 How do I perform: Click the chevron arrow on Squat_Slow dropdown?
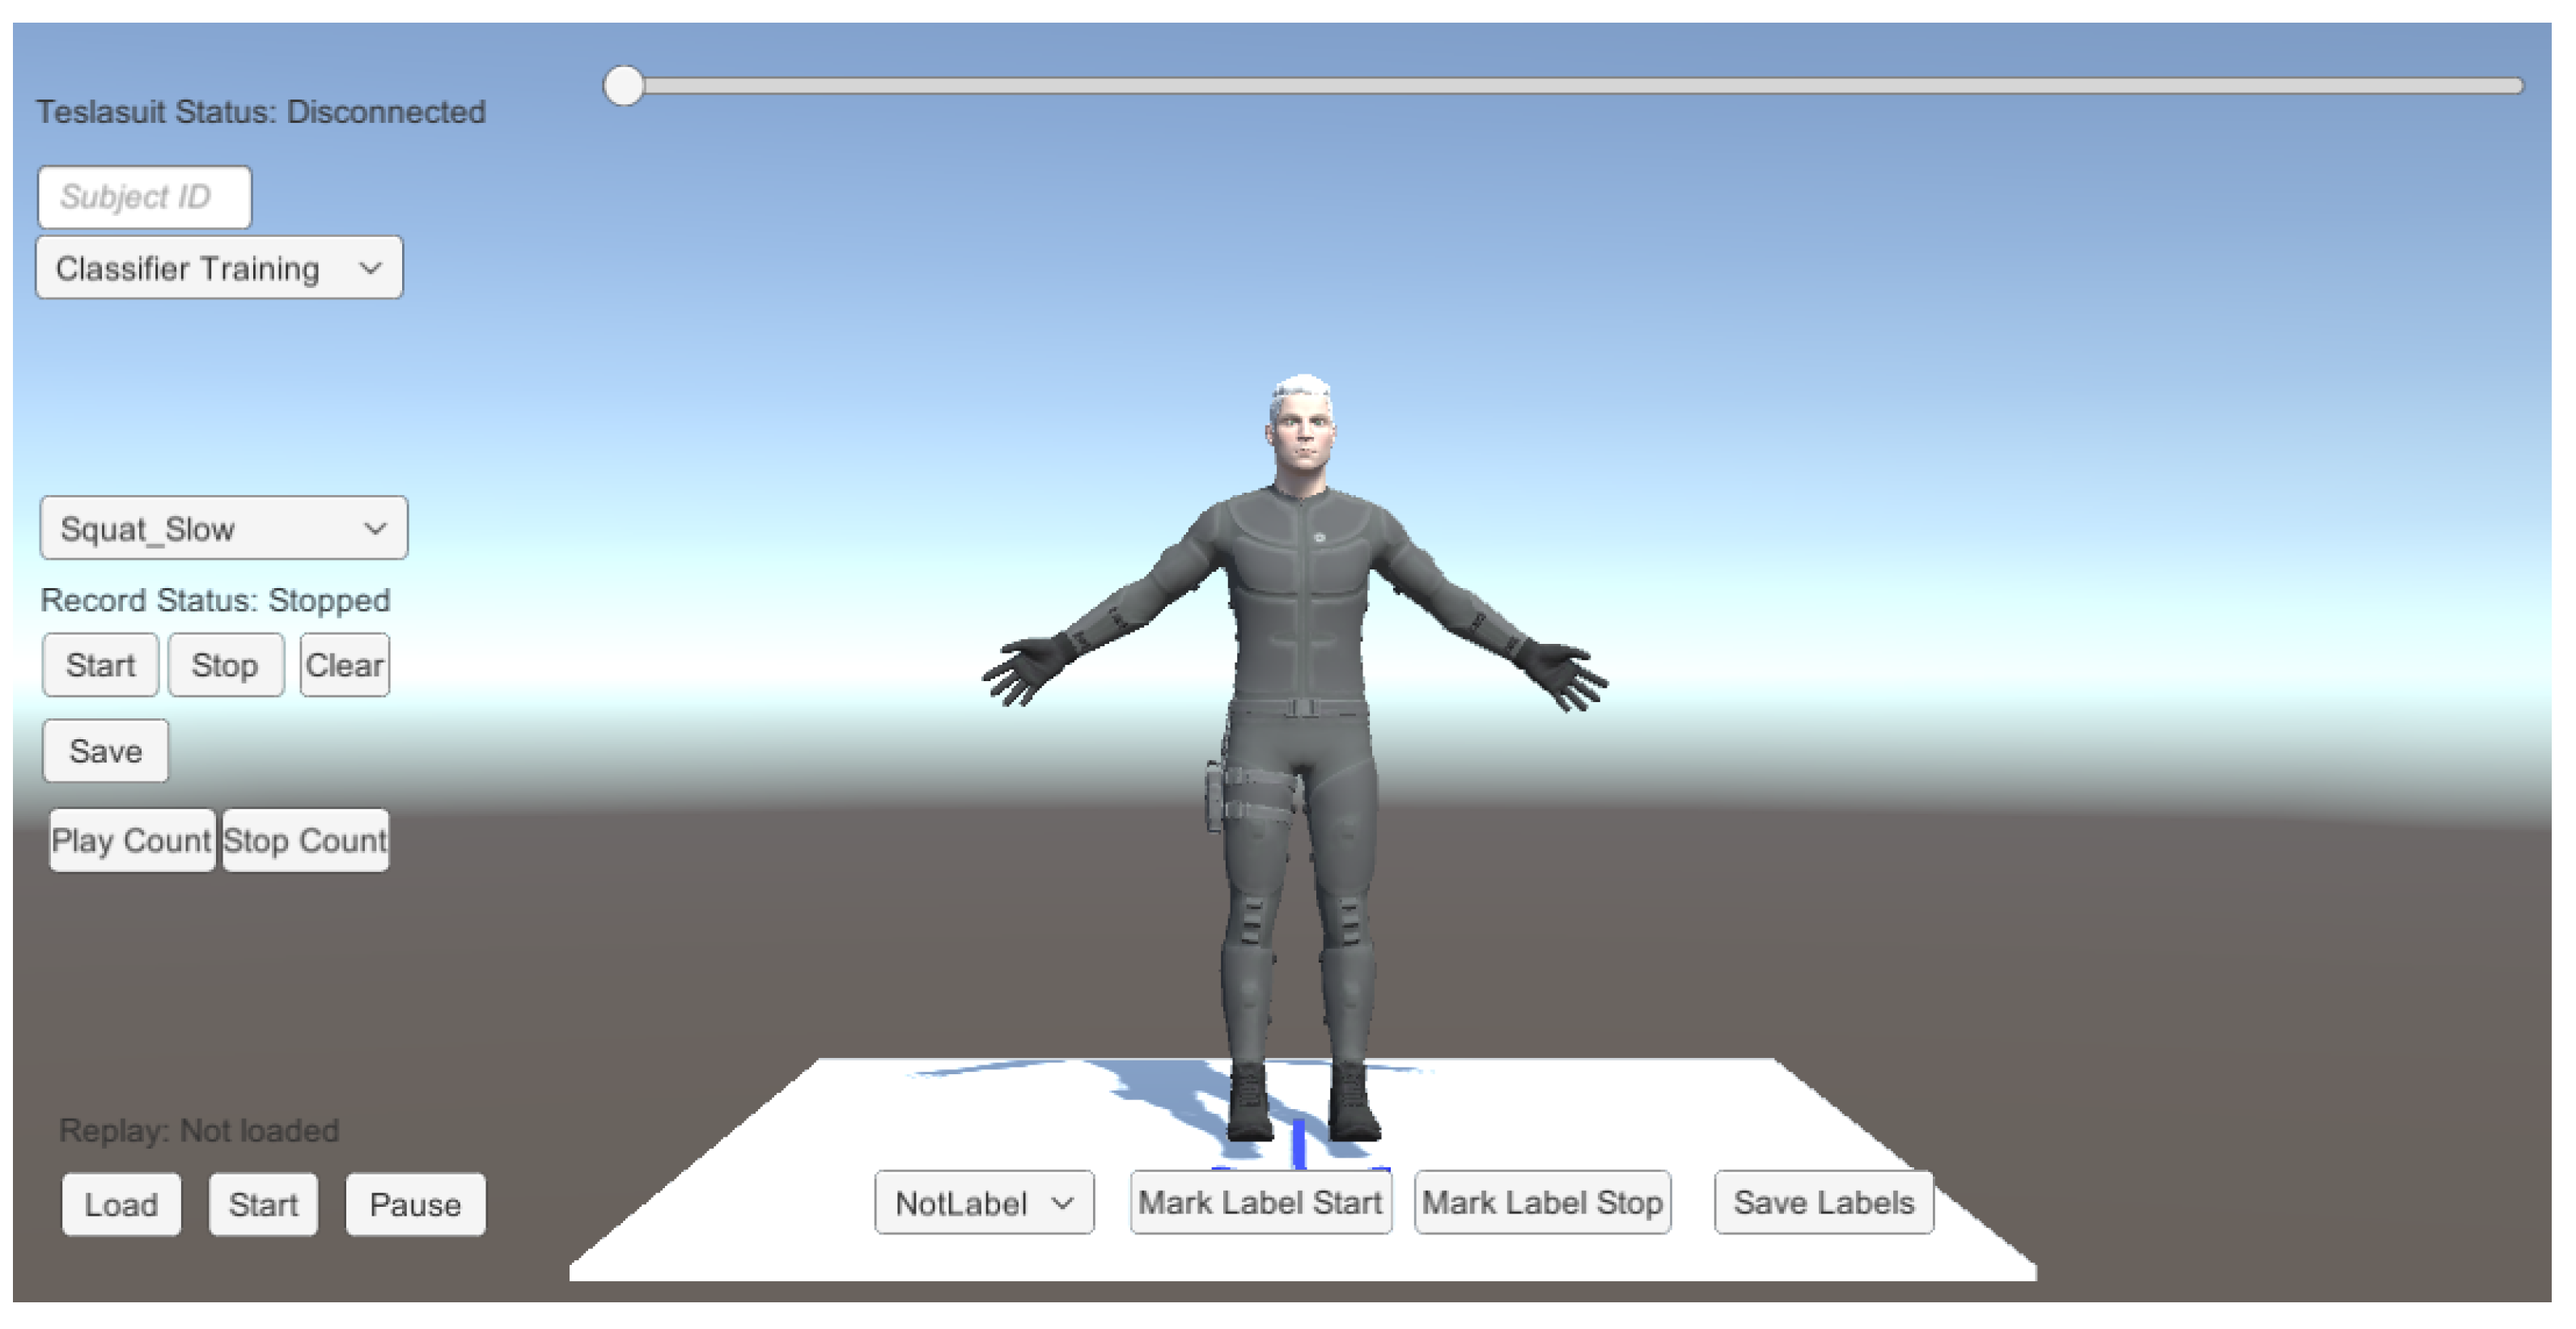pos(375,528)
